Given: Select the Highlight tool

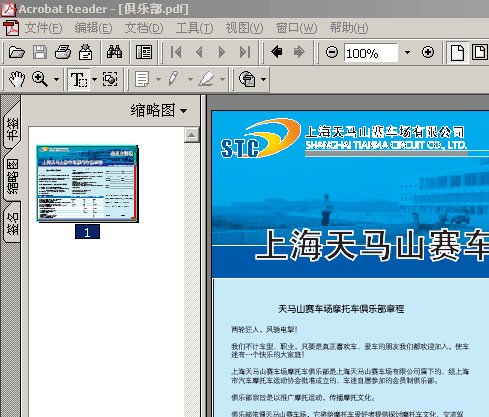Looking at the screenshot, I should coord(206,79).
